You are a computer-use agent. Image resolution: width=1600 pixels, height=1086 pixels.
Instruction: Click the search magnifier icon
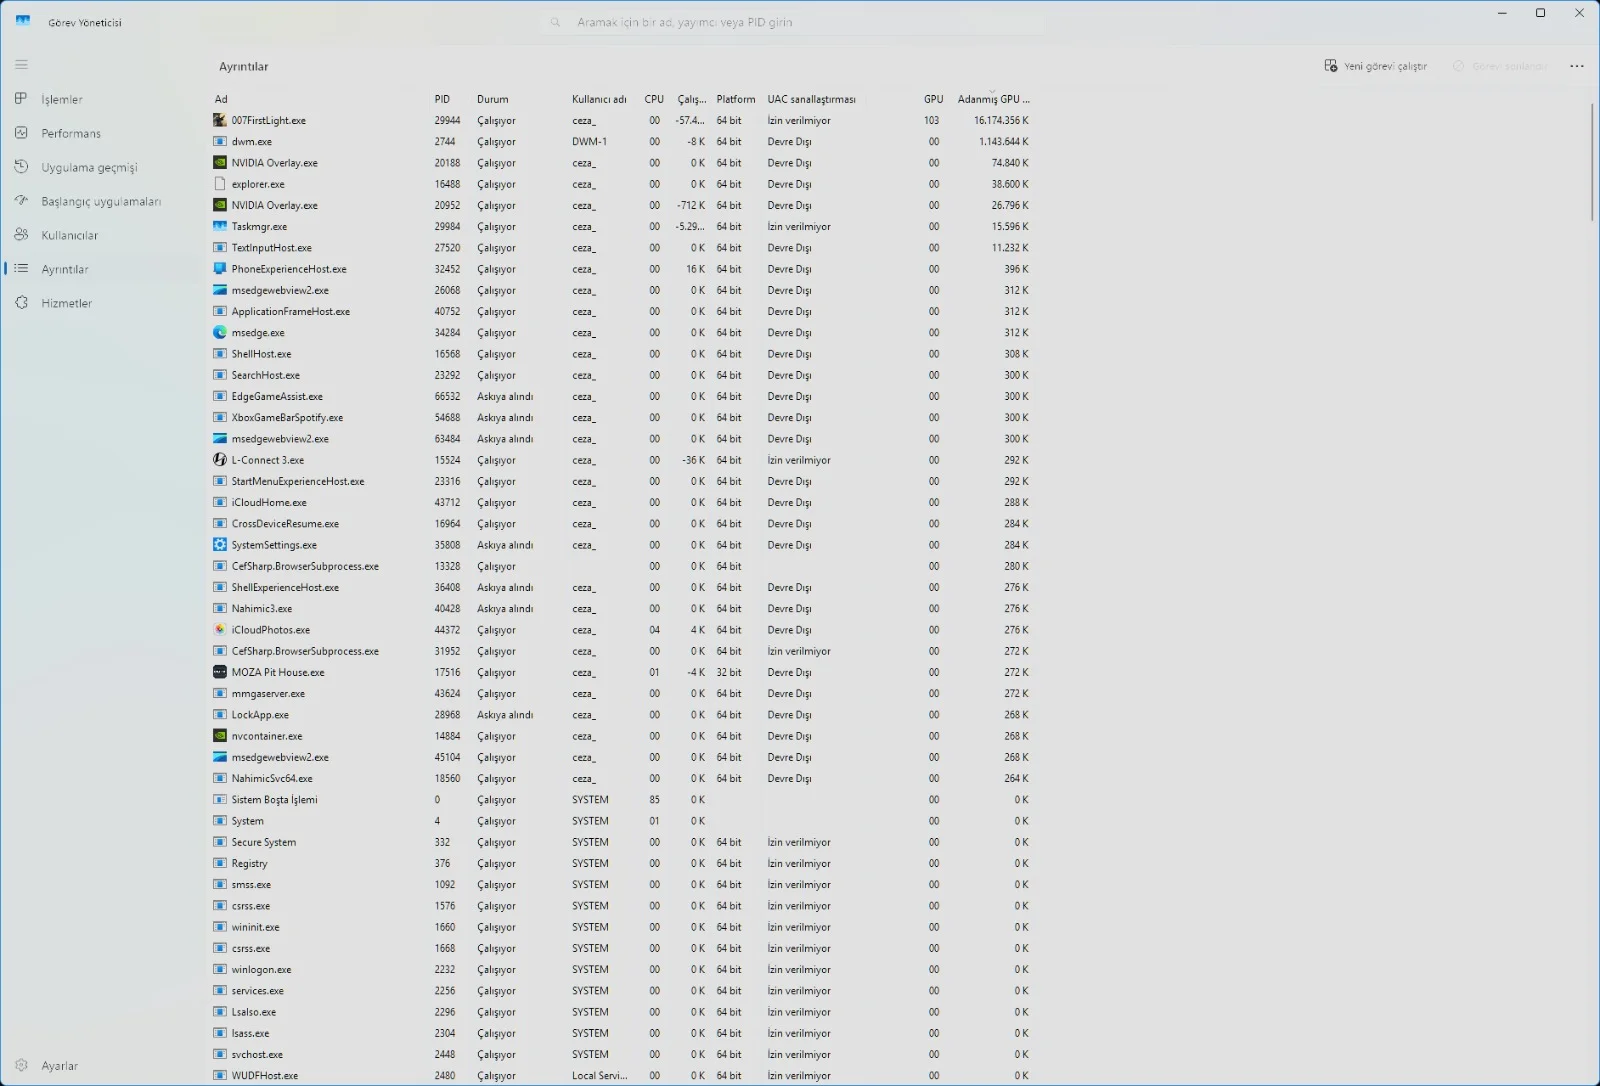click(556, 22)
